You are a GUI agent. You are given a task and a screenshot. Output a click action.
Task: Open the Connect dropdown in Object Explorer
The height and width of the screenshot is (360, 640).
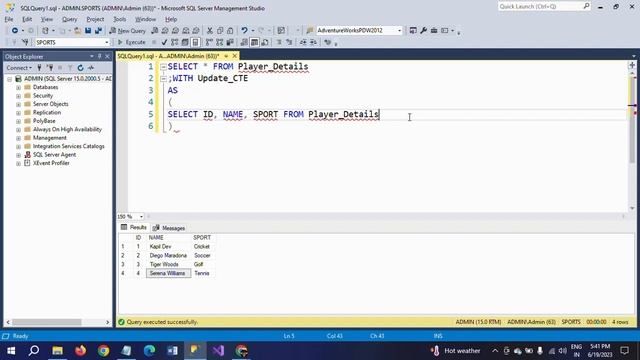19,68
